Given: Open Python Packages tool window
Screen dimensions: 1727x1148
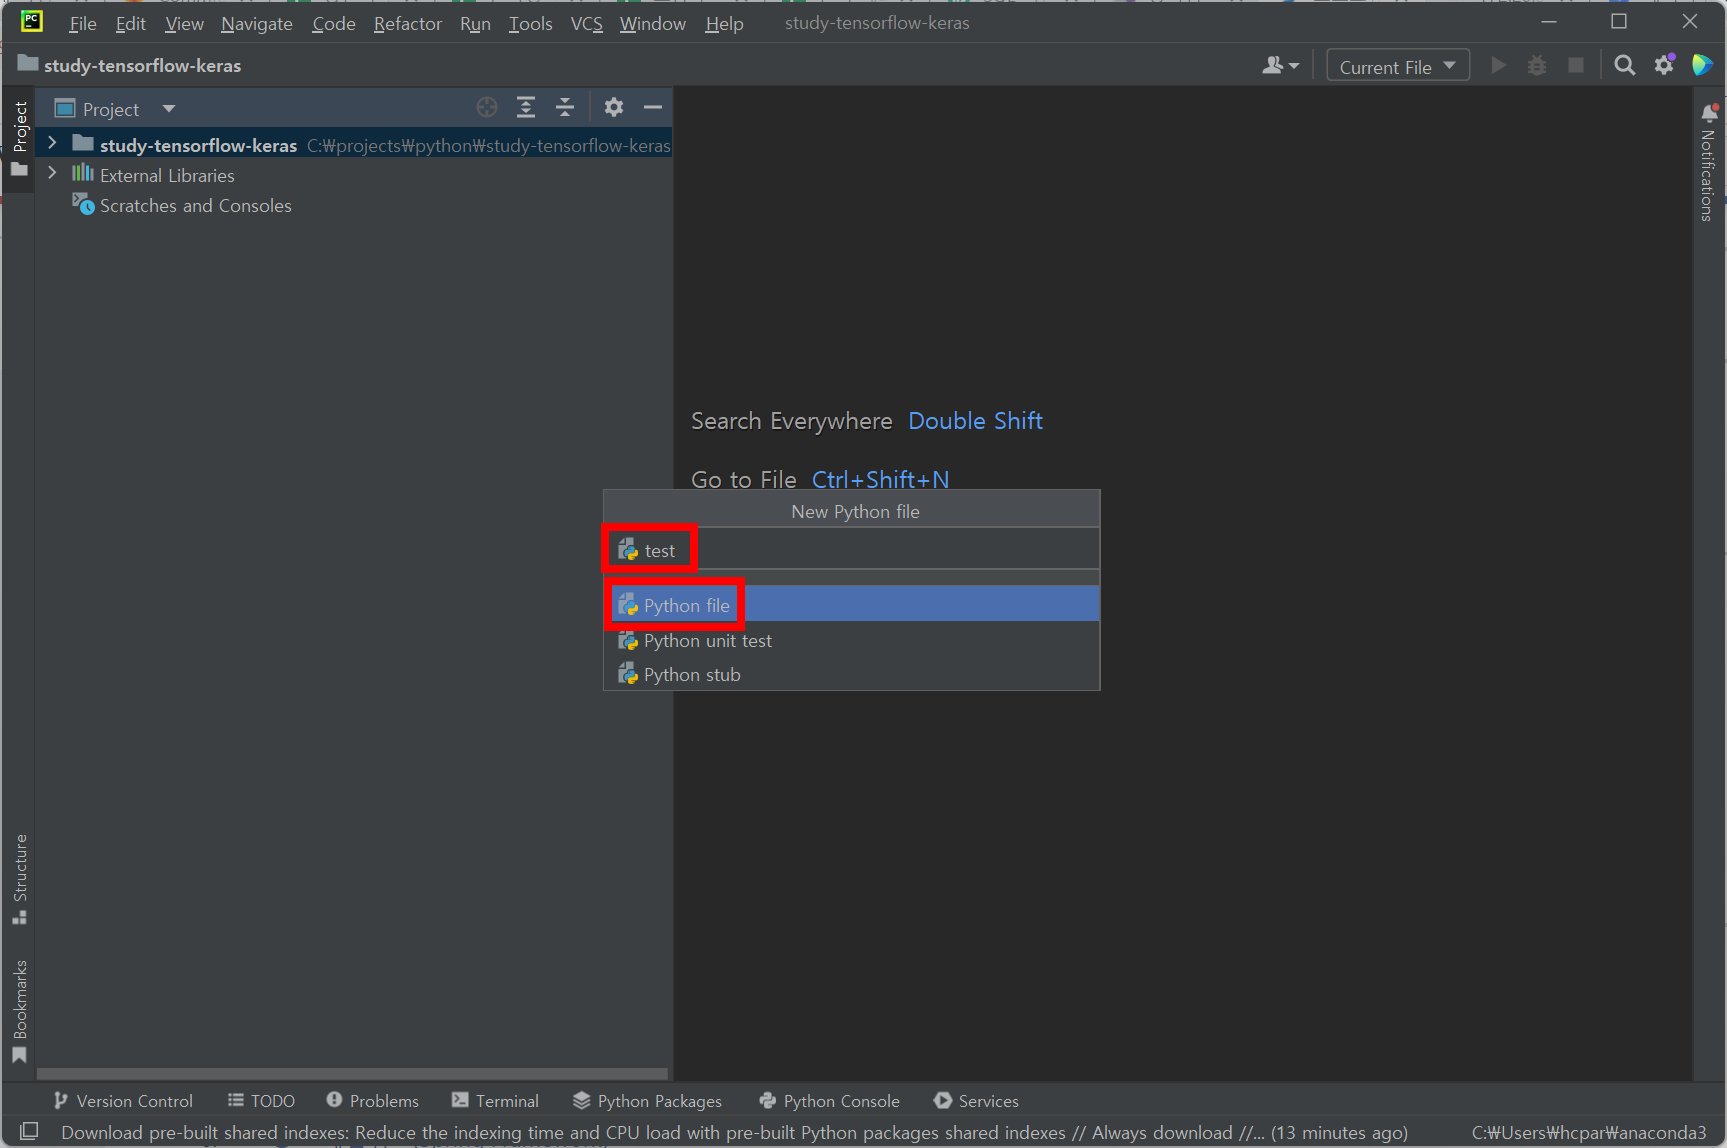Looking at the screenshot, I should pyautogui.click(x=647, y=1100).
